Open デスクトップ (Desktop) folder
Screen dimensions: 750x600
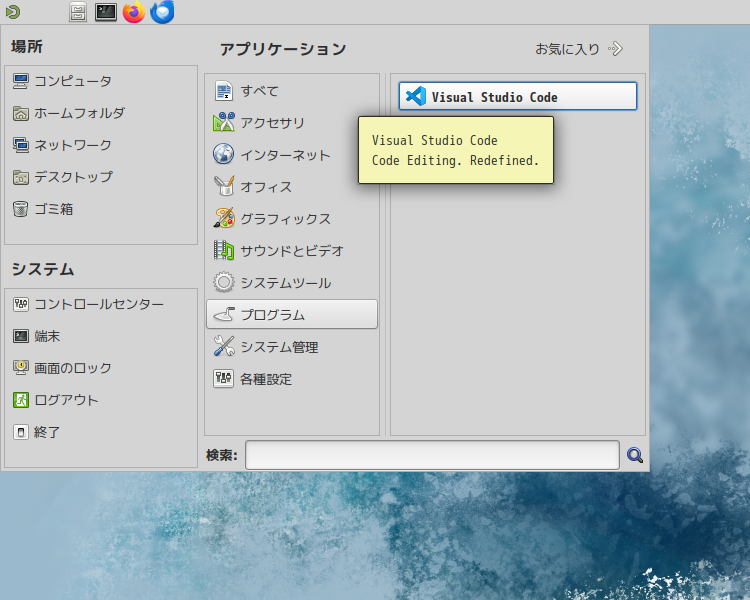101,177
